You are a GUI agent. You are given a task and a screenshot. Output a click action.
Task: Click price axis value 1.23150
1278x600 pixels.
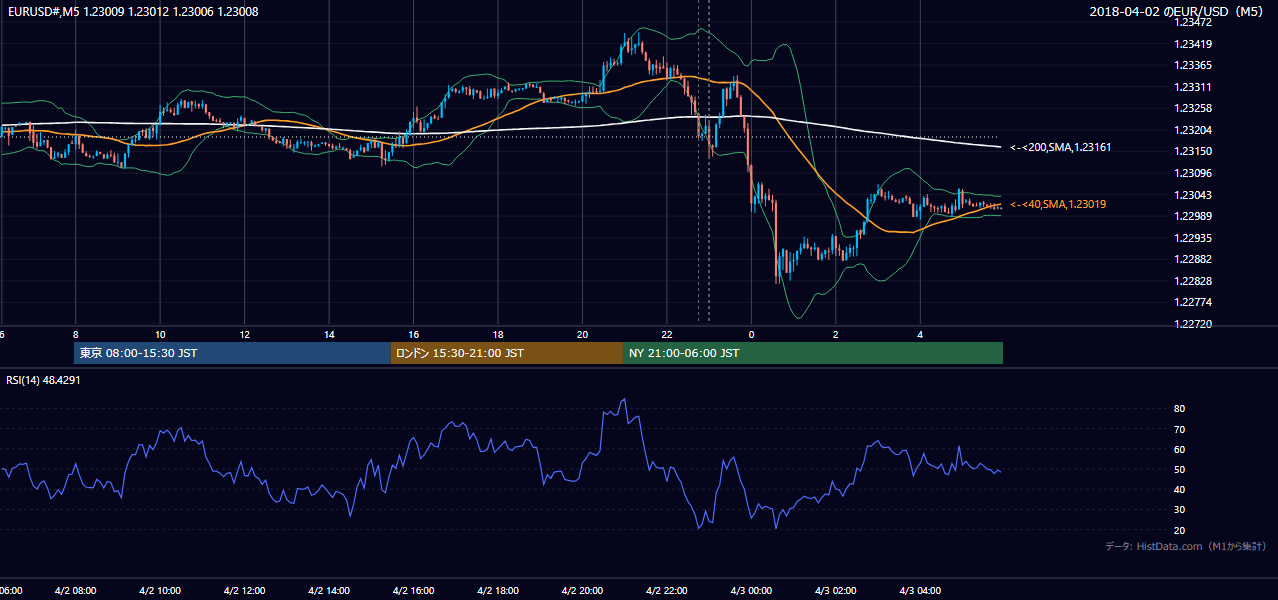[x=1192, y=151]
